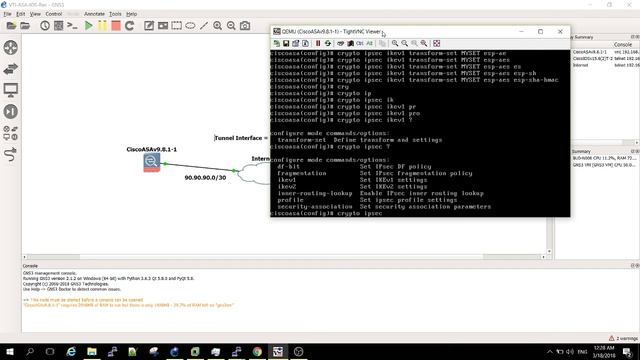640x360 pixels.
Task: Click the GNS3 Zoom out icon
Action: click(x=231, y=26)
